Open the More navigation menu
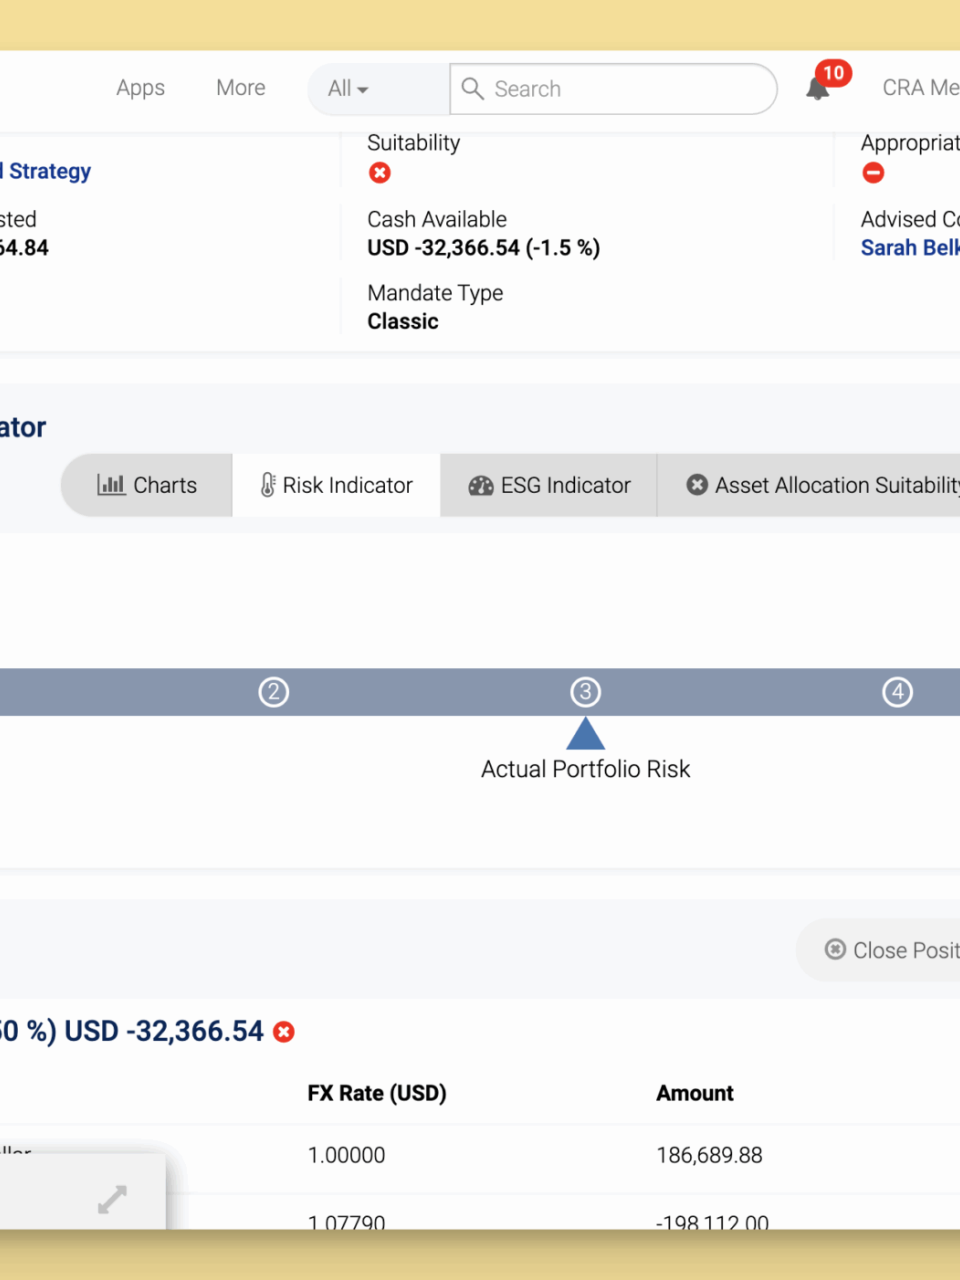 pos(241,88)
